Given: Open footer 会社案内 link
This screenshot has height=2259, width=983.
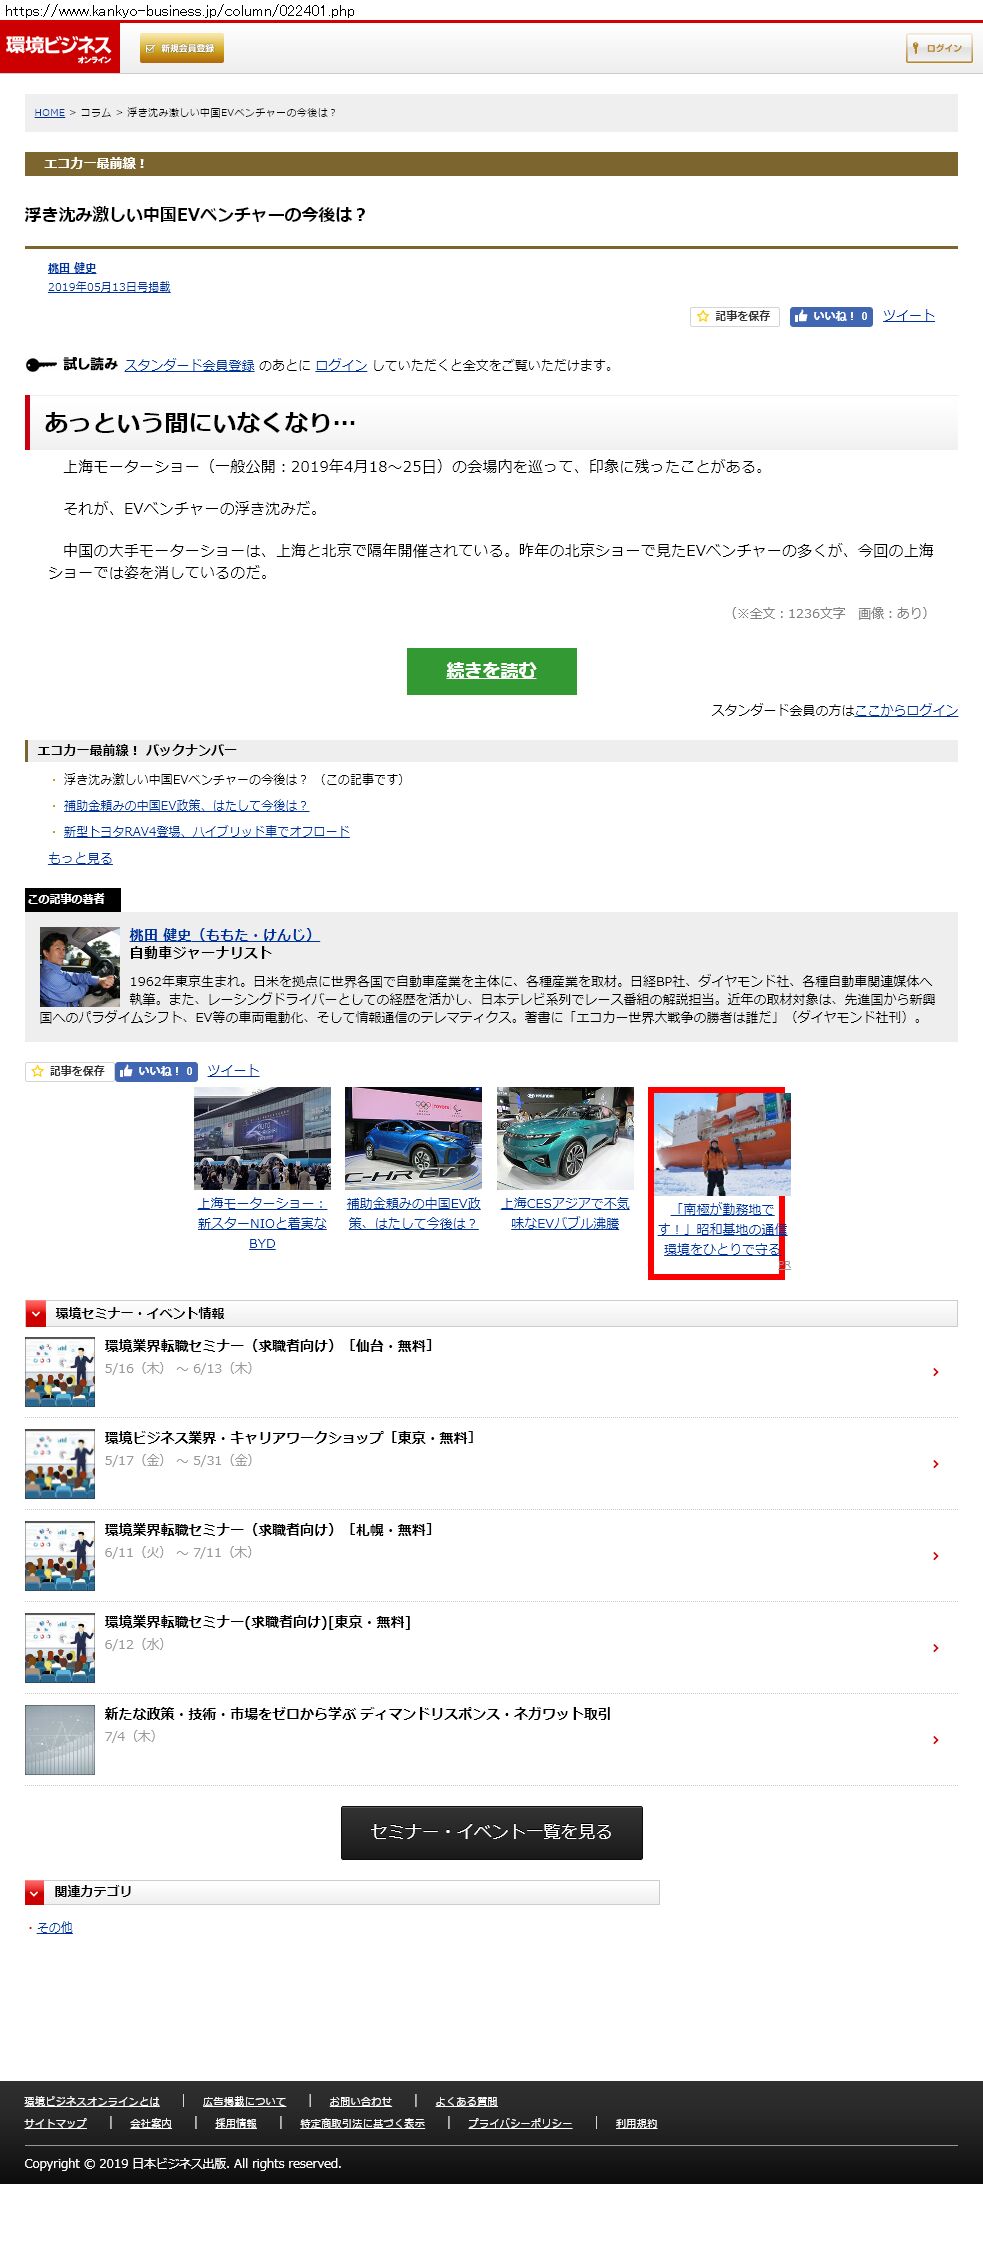Looking at the screenshot, I should [151, 2123].
